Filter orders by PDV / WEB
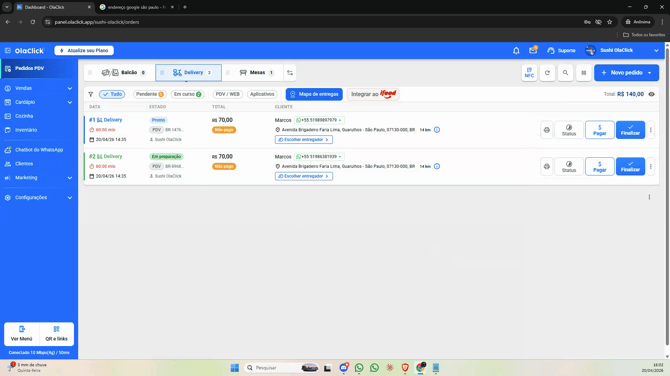The height and width of the screenshot is (376, 670). point(227,94)
